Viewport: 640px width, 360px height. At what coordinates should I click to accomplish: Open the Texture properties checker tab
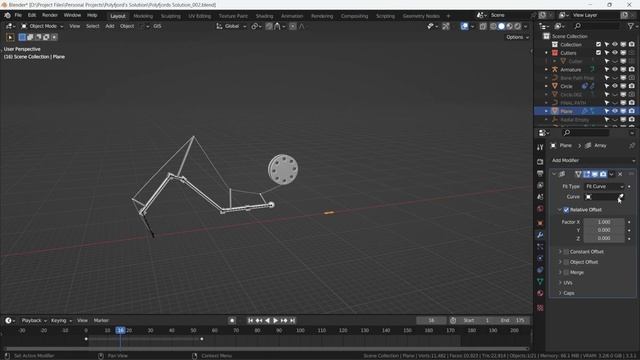click(x=540, y=308)
